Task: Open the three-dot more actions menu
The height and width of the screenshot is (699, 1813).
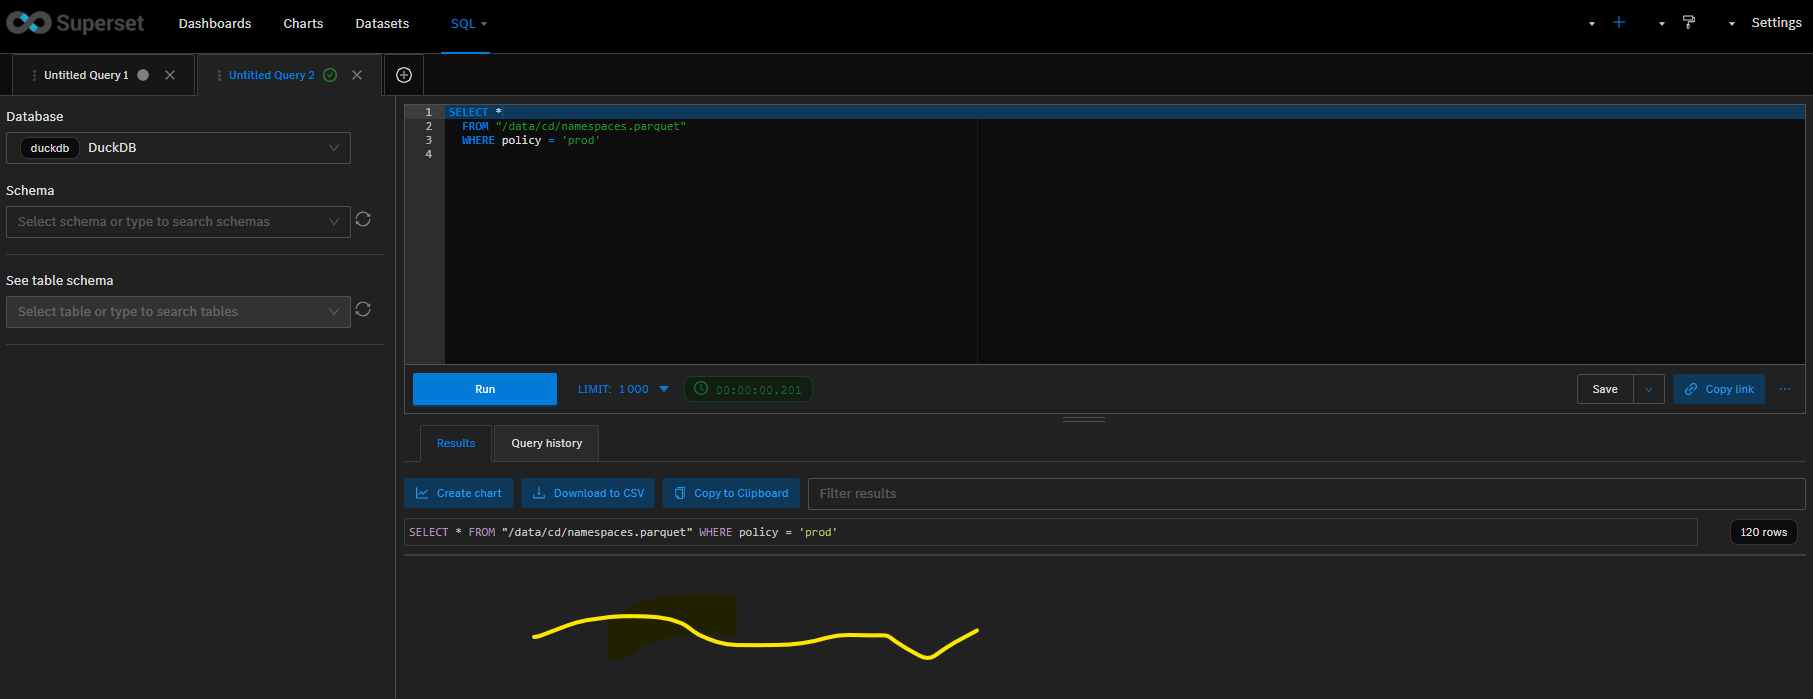Action: [x=1785, y=389]
